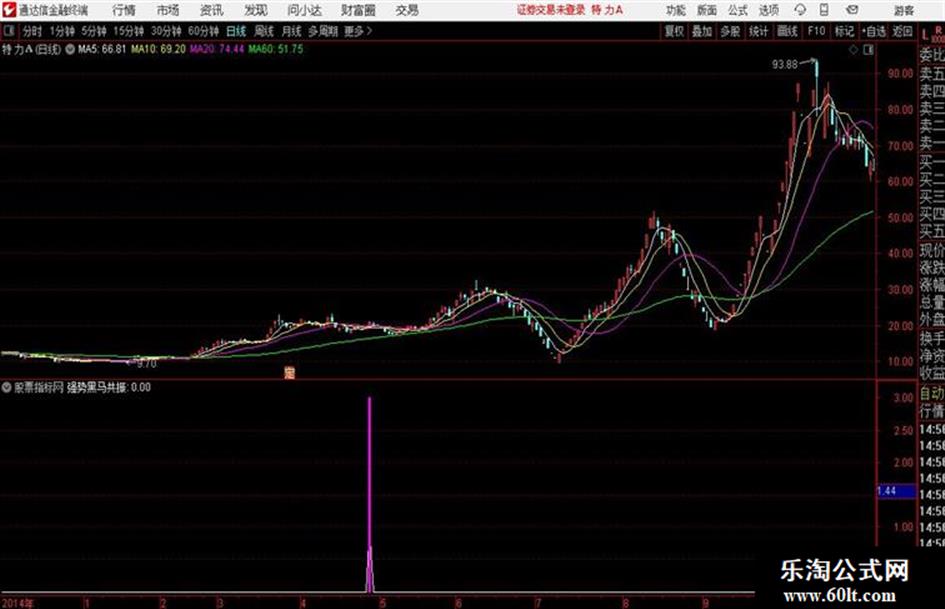Click the 画线 drawing tool button

[x=787, y=31]
